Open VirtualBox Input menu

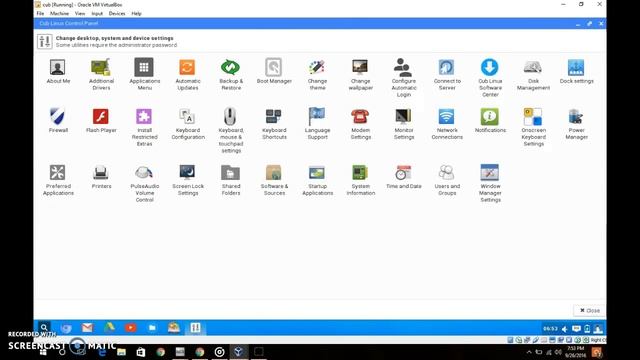[97, 13]
